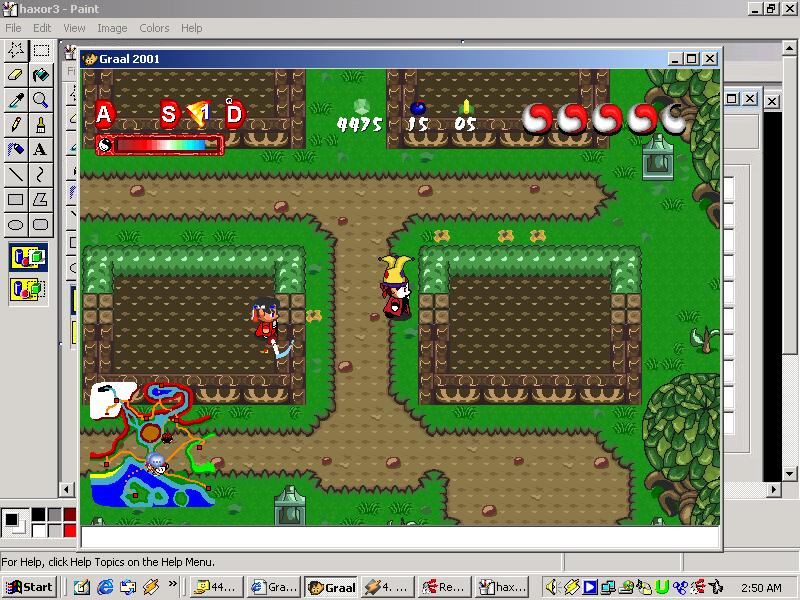Click Paint's horizontal scrollbar left arrow
Viewport: 800px width, 600px height.
[x=66, y=490]
